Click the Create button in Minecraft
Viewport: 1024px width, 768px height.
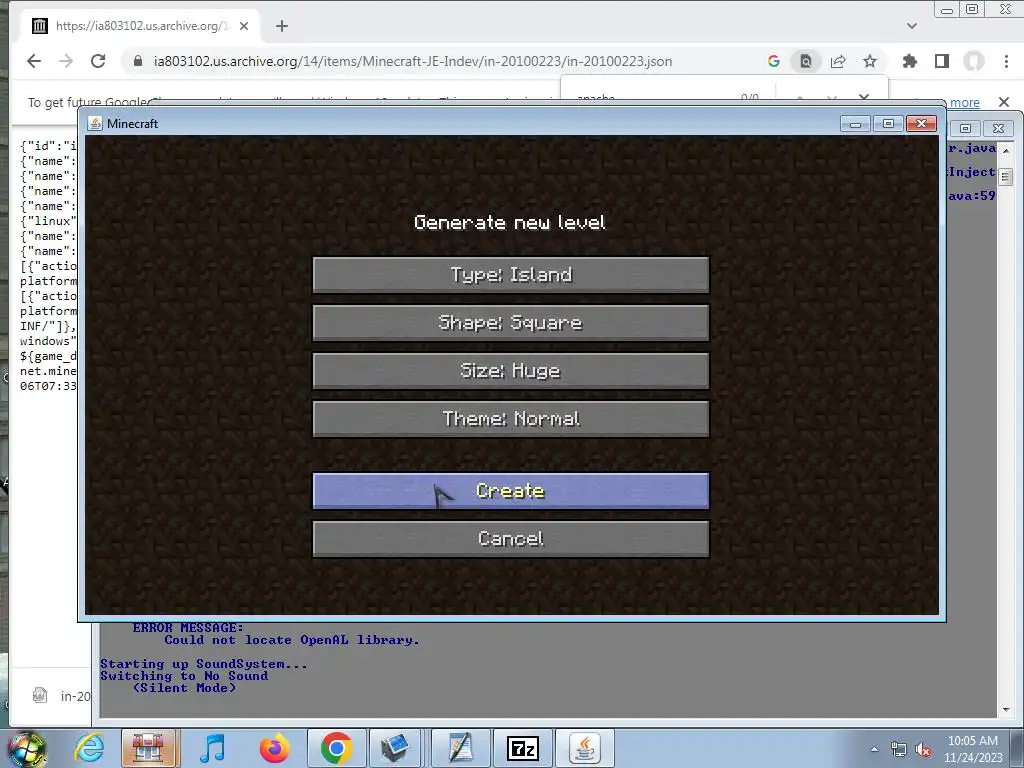point(511,491)
